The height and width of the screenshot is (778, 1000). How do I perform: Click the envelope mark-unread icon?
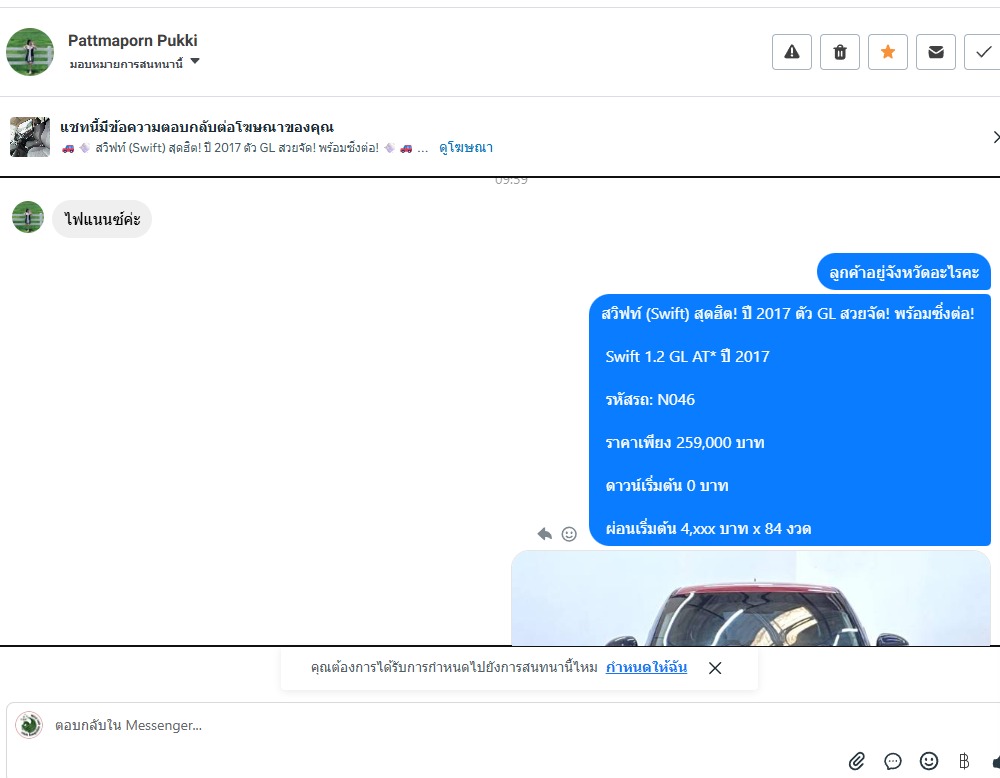936,52
